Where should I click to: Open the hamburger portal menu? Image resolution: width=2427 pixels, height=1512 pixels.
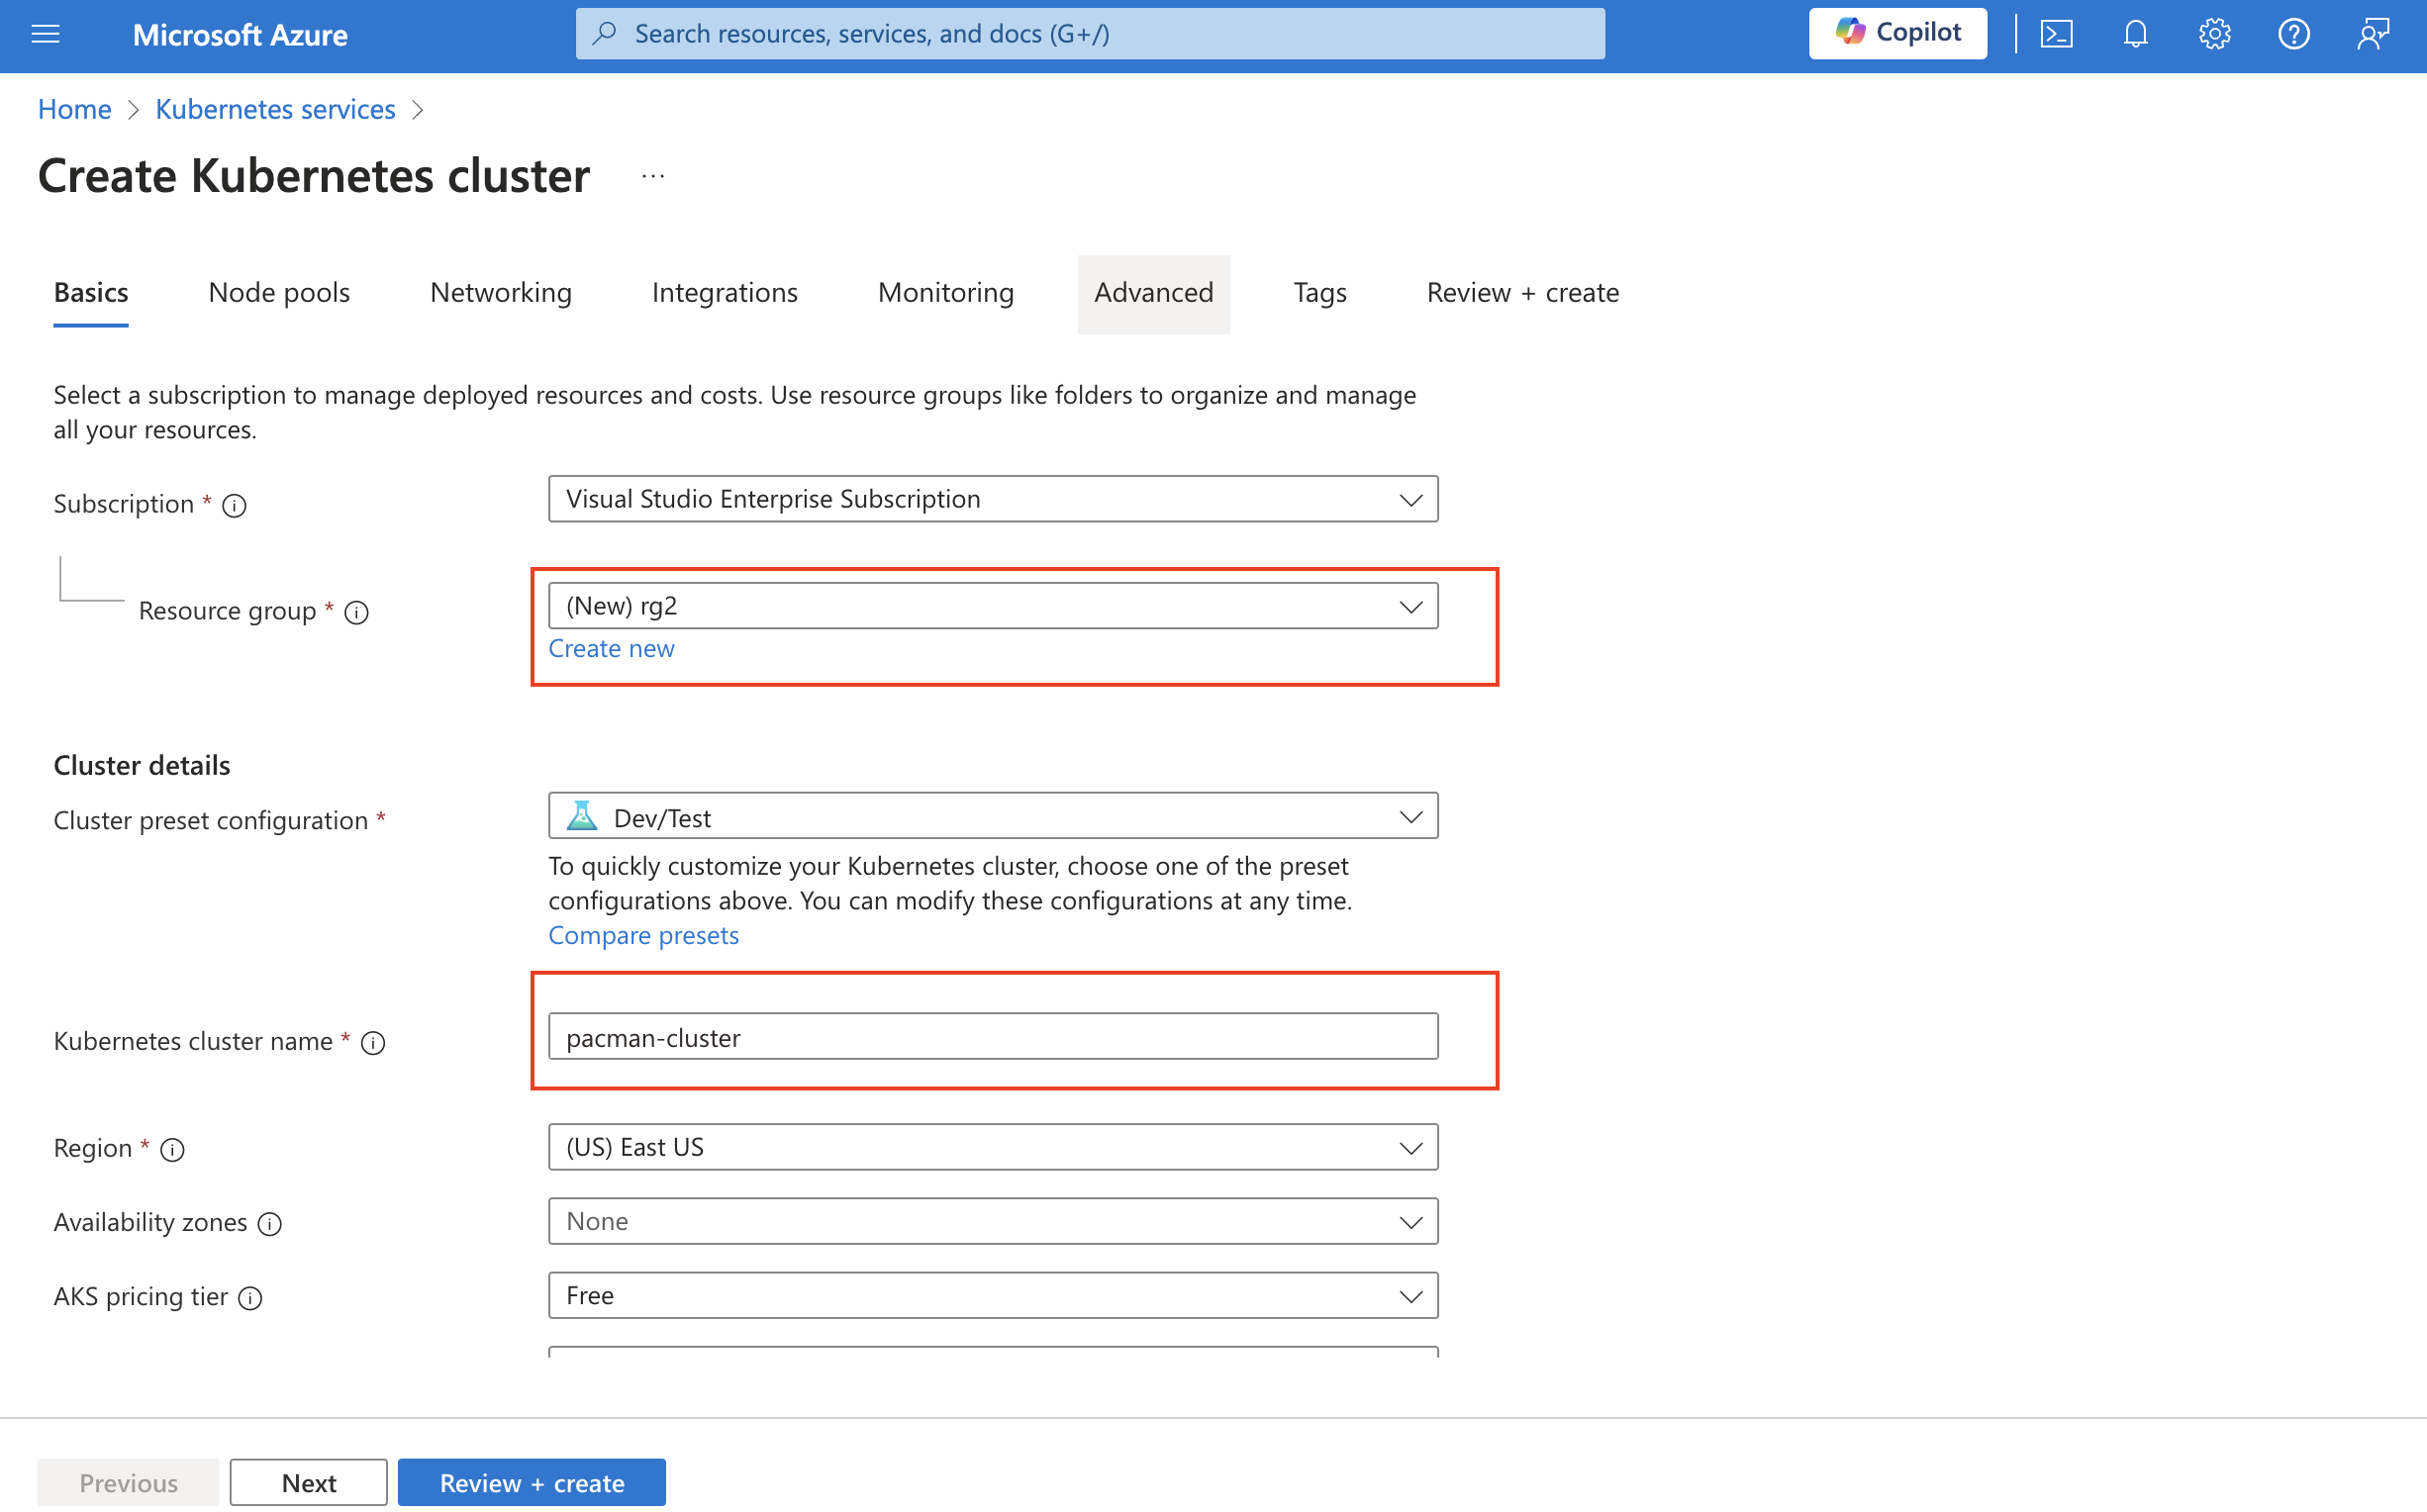click(46, 34)
